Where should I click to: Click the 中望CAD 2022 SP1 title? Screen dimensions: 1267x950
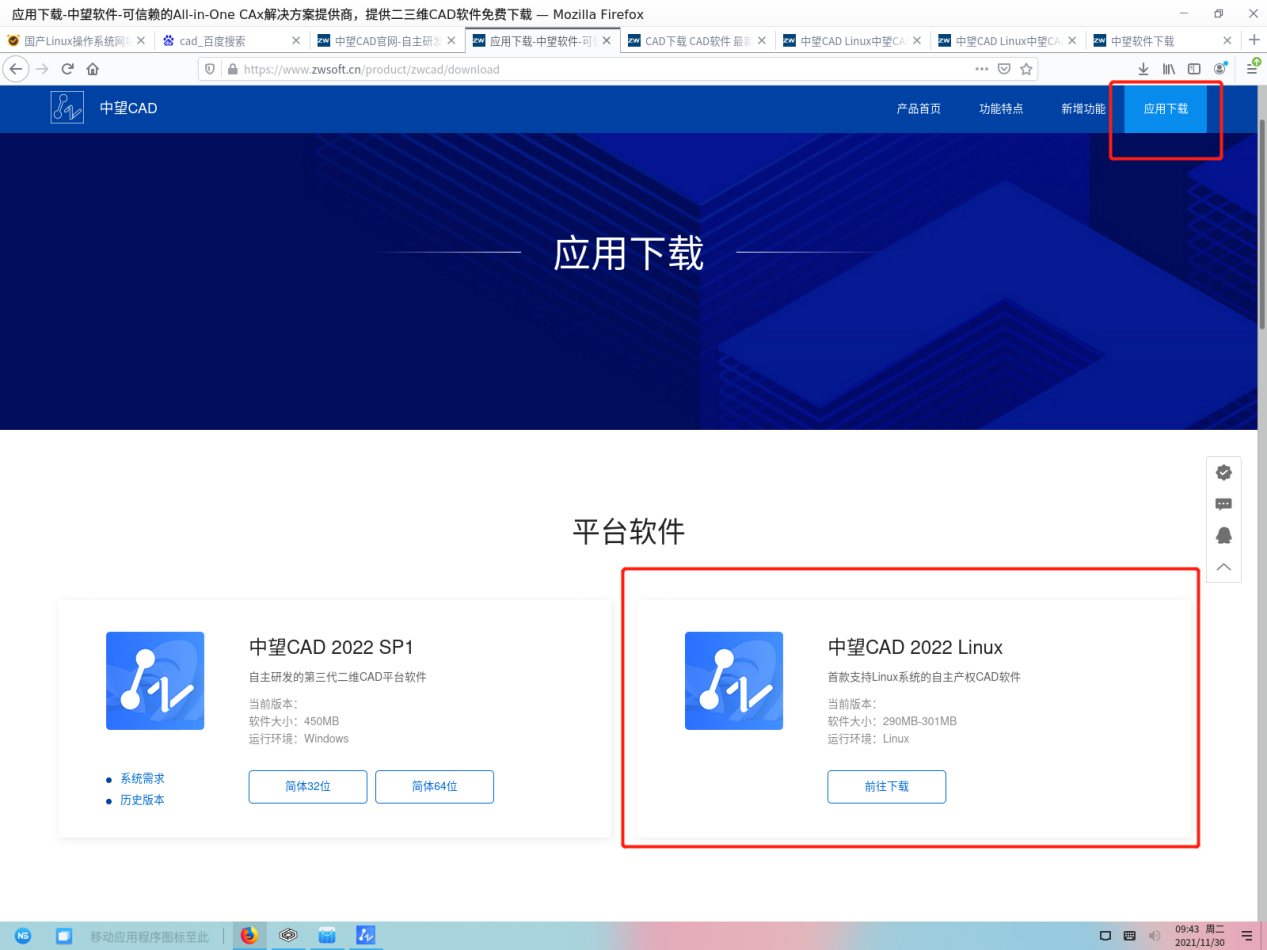pyautogui.click(x=331, y=647)
